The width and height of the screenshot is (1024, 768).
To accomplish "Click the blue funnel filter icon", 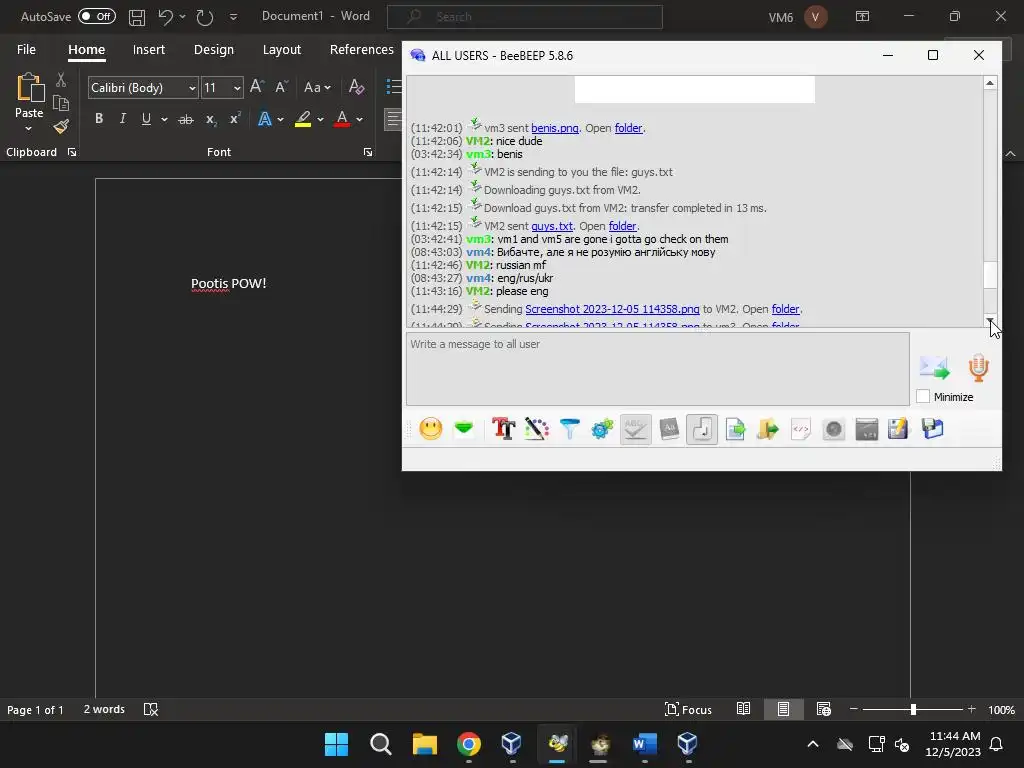I will point(569,429).
